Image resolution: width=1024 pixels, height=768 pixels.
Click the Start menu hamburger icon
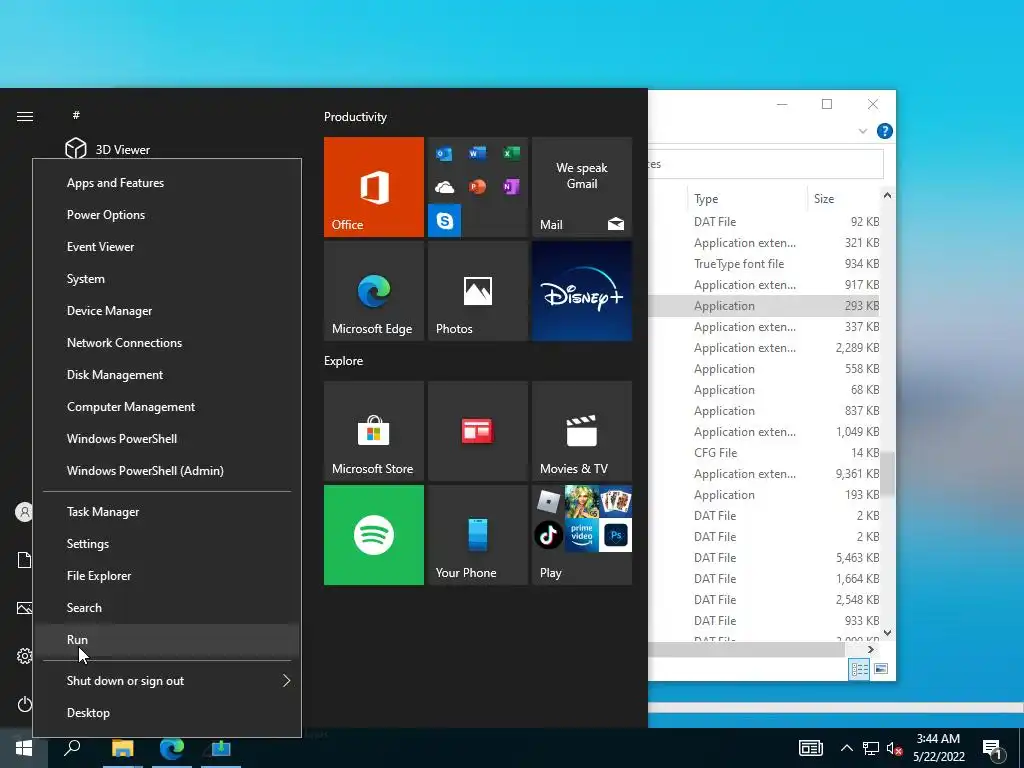pos(25,116)
